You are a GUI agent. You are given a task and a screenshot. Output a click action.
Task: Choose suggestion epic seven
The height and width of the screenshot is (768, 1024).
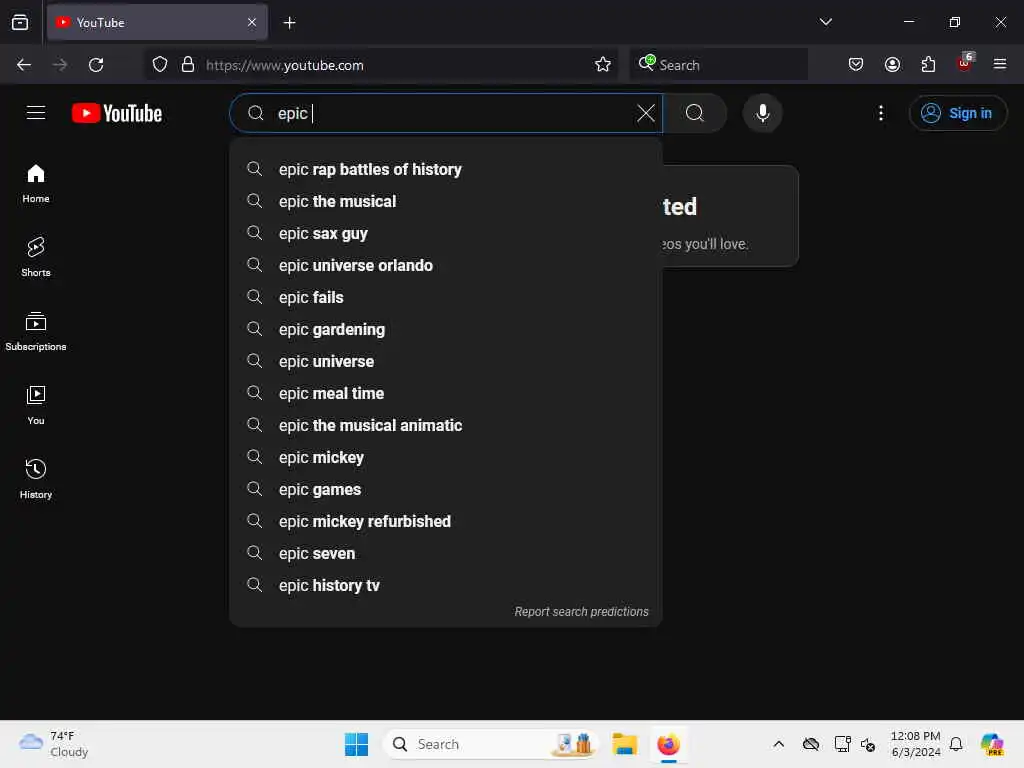tap(446, 553)
